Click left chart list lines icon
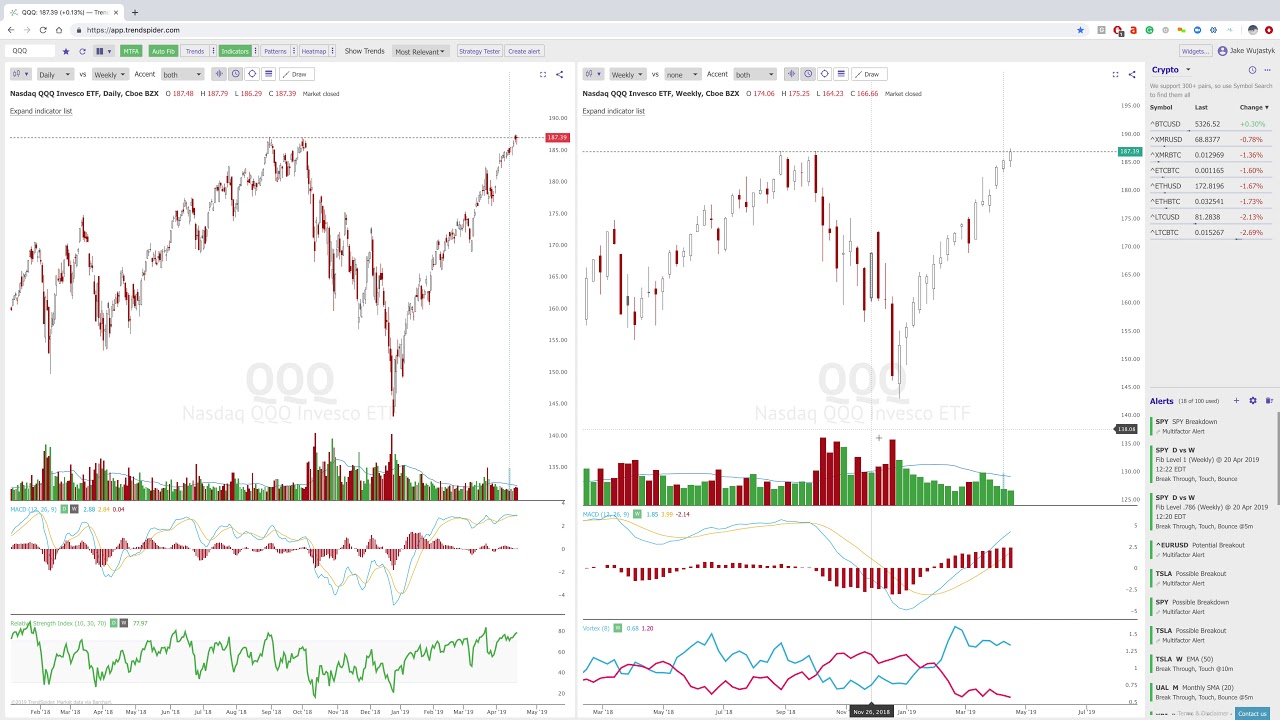1280x720 pixels. [x=268, y=74]
